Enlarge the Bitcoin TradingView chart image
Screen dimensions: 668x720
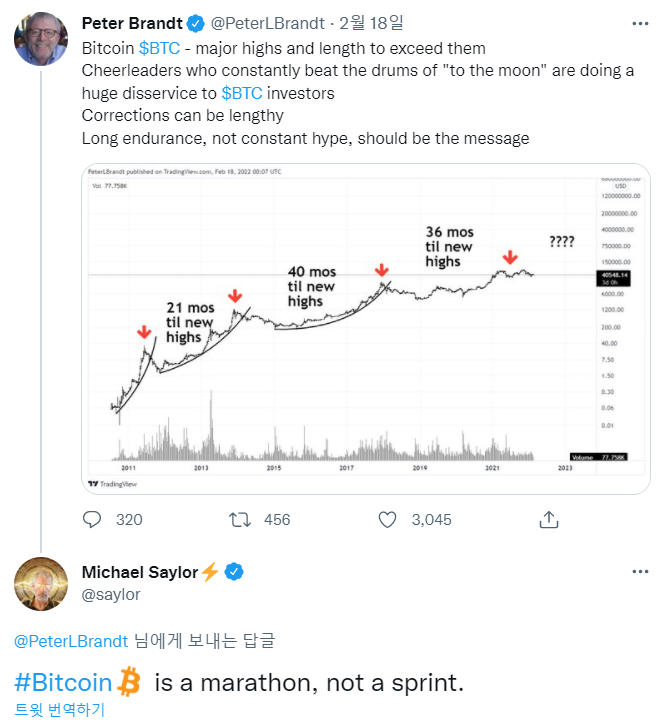click(x=366, y=329)
